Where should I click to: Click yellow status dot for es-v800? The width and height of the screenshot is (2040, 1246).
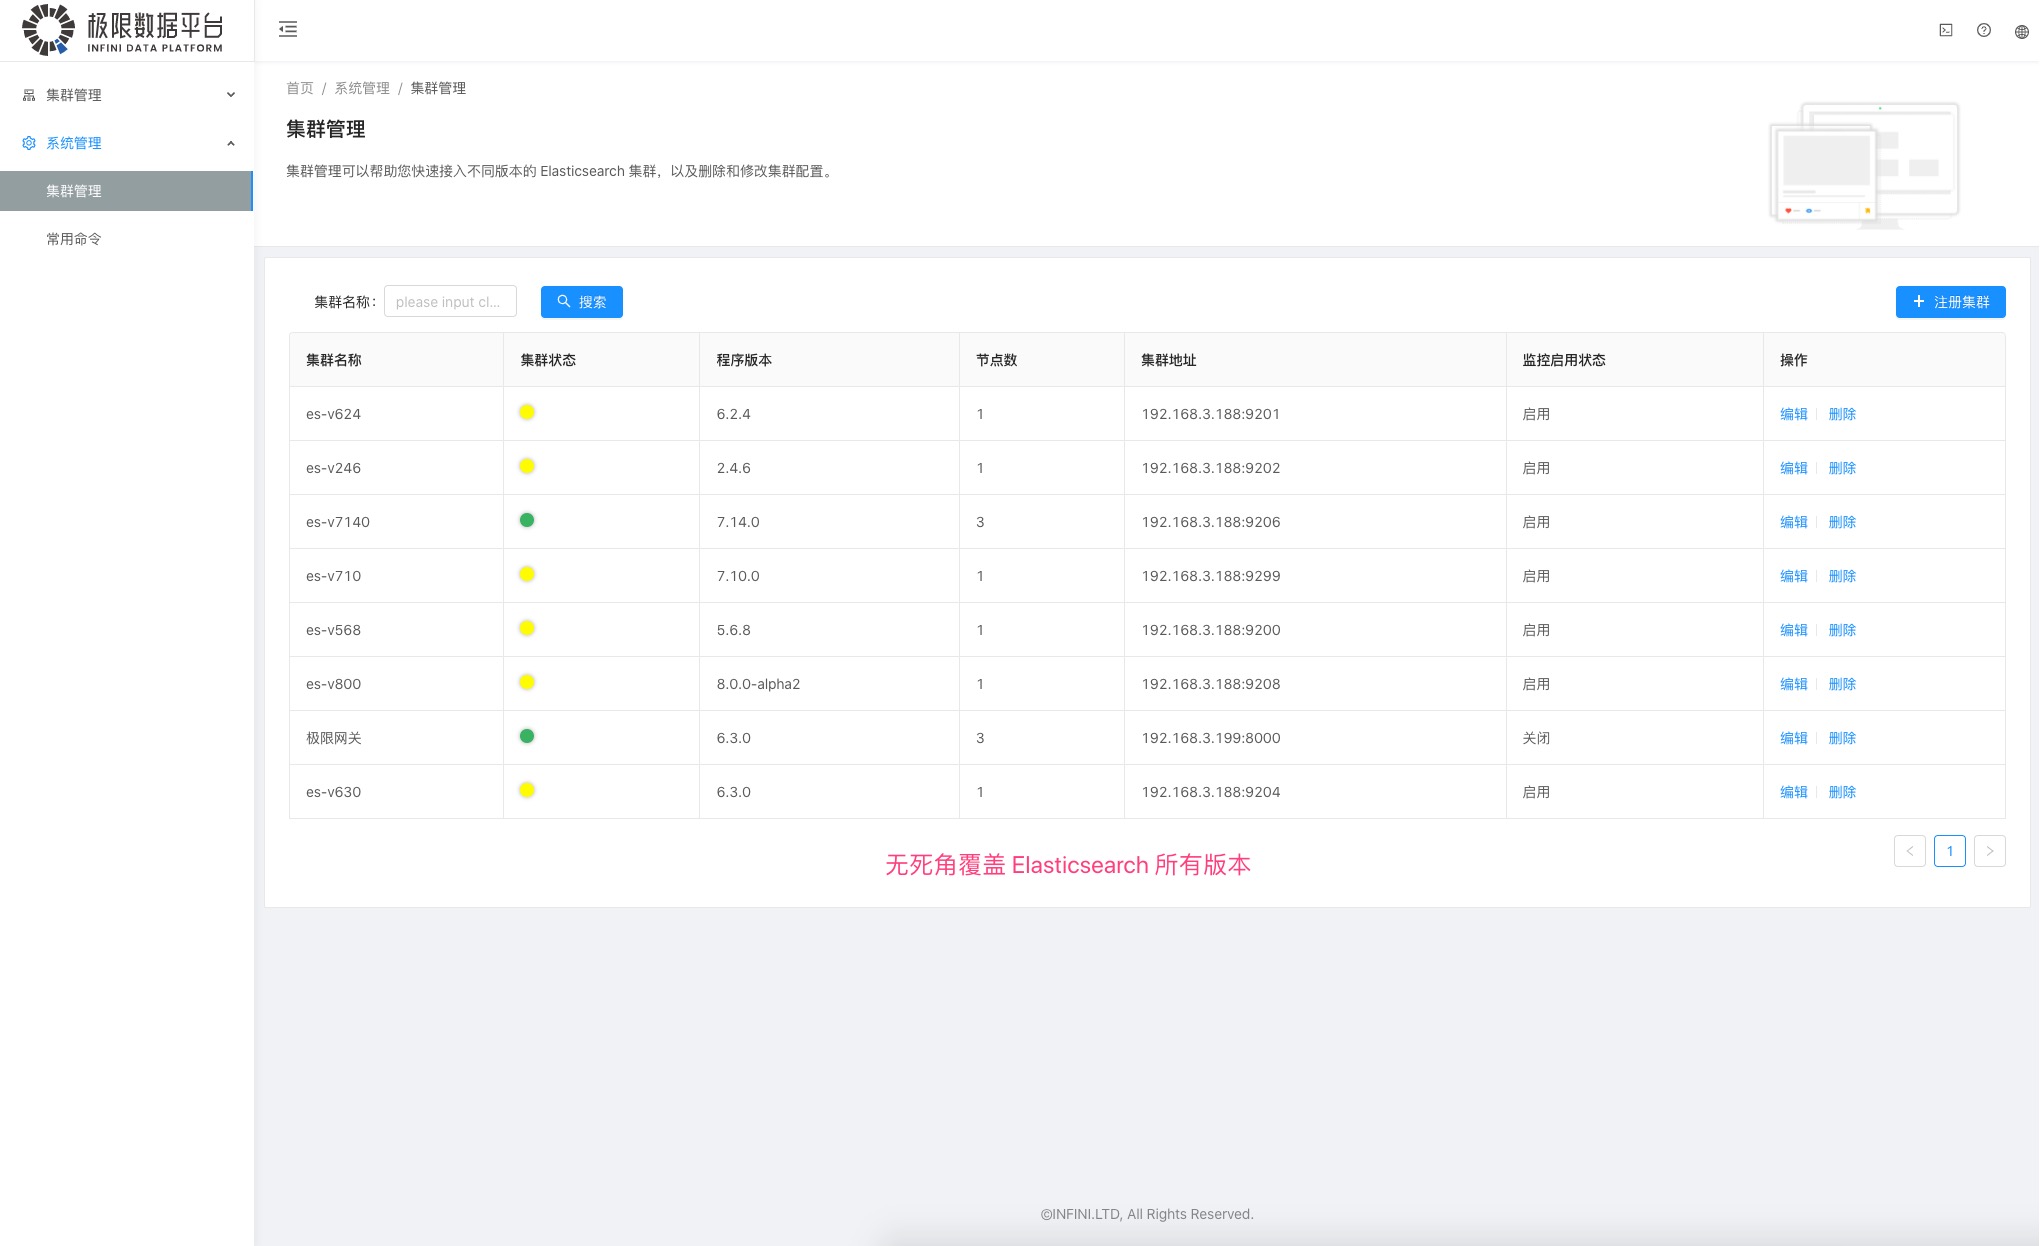point(527,682)
